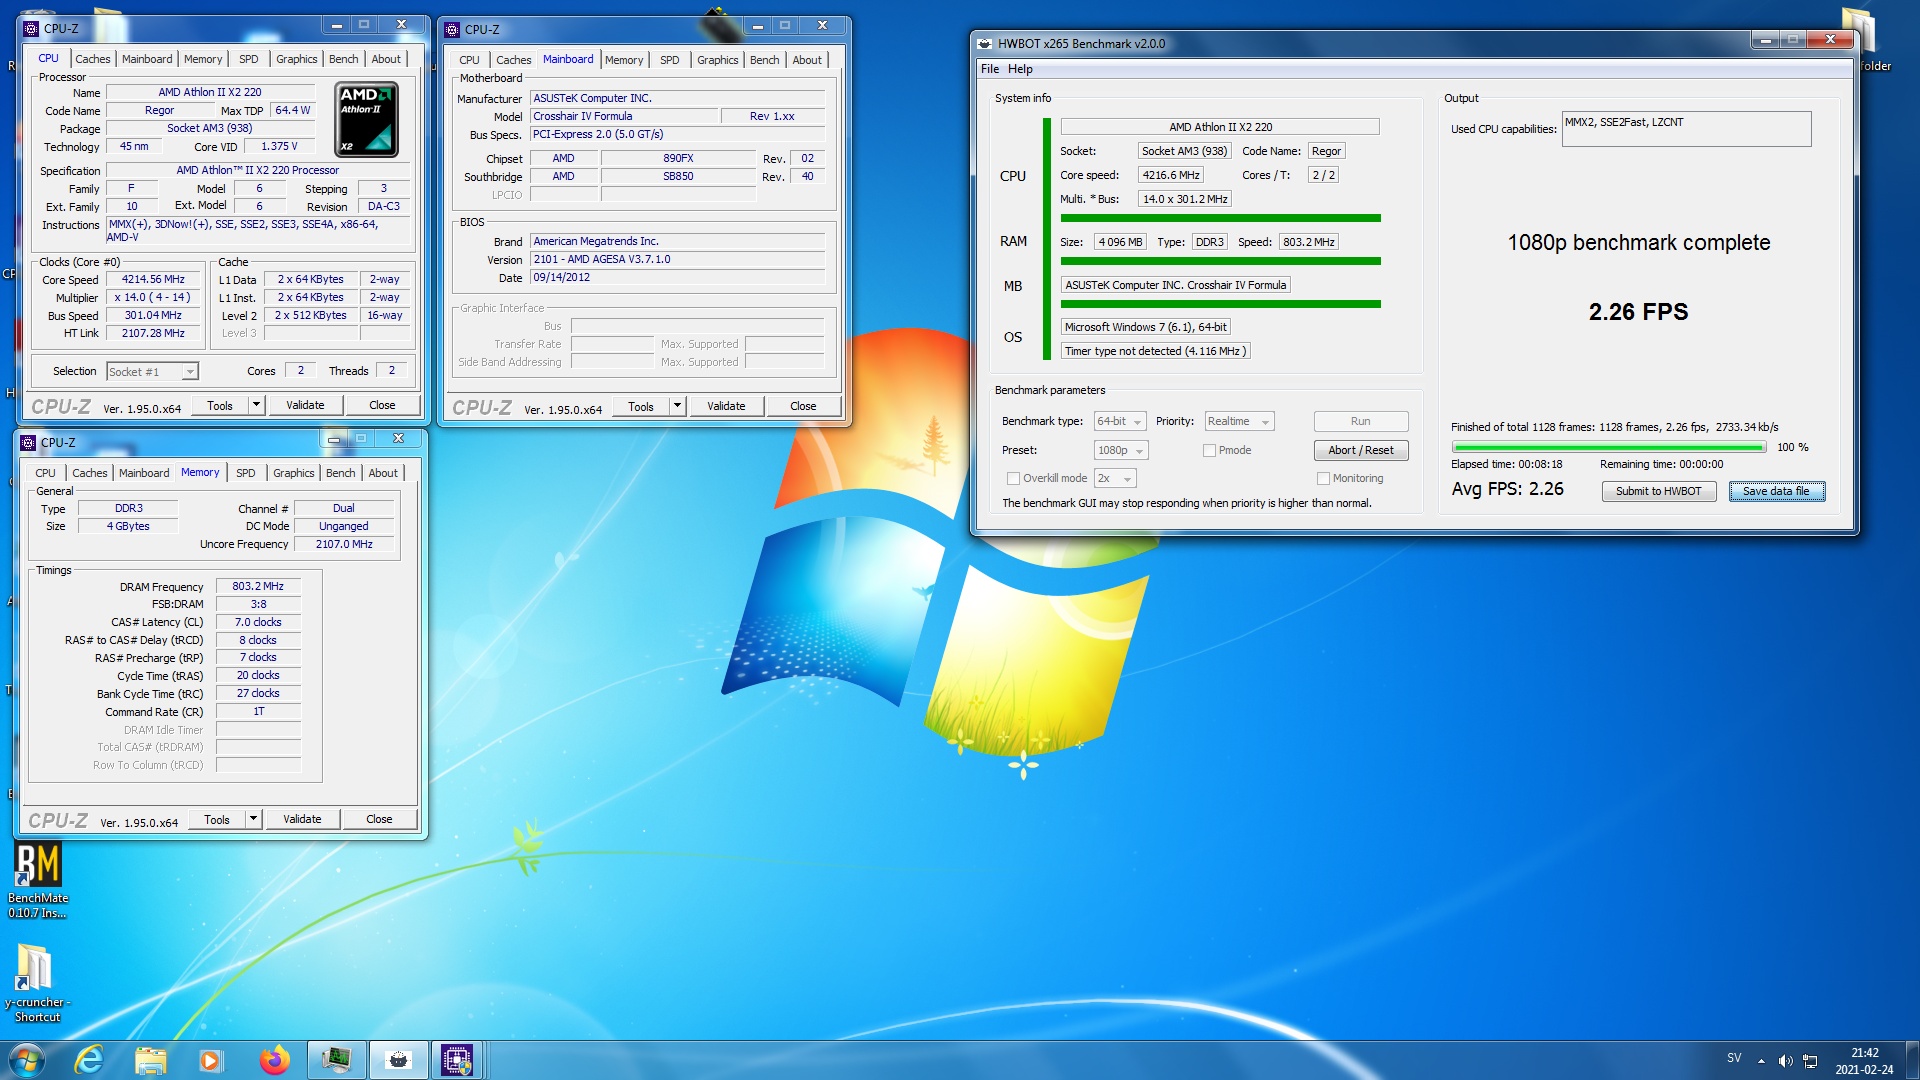Click Submit to HWBOT button
The image size is (1920, 1080).
[1659, 491]
